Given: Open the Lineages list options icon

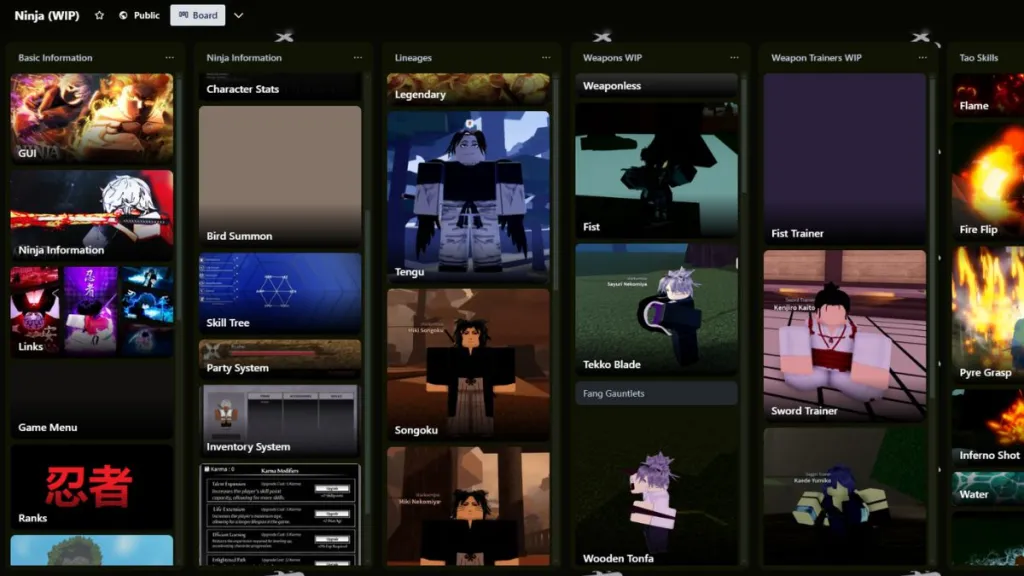Looking at the screenshot, I should click(548, 58).
